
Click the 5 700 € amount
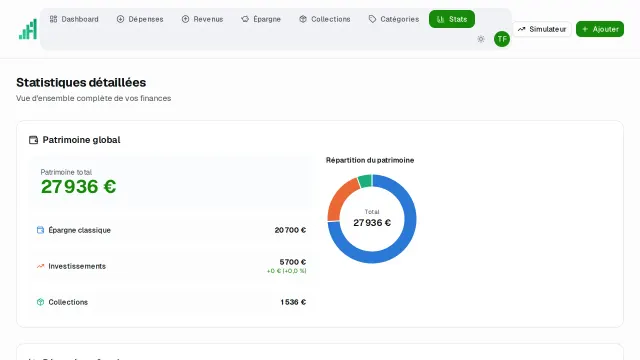[293, 262]
